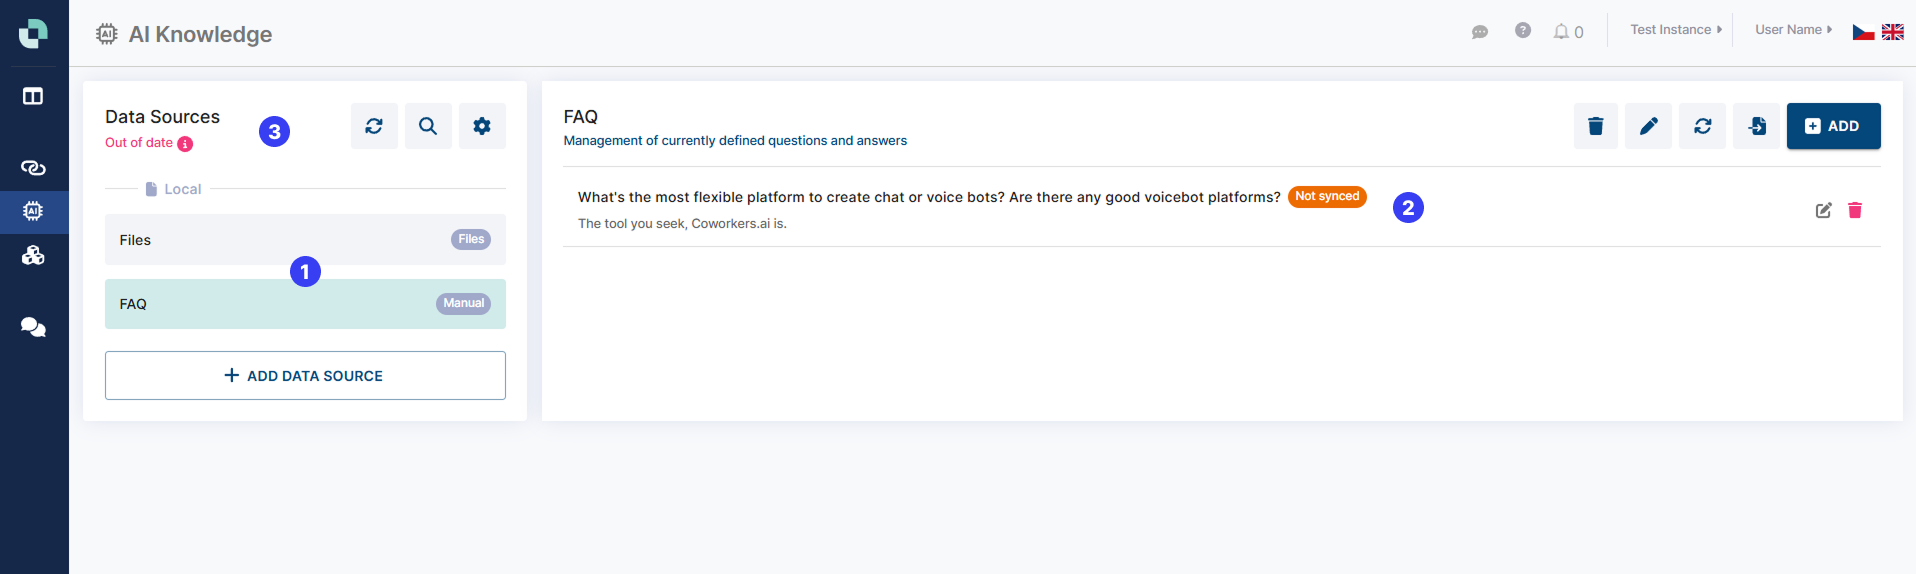Click the import file icon in FAQ toolbar
The image size is (1916, 574).
coord(1756,126)
